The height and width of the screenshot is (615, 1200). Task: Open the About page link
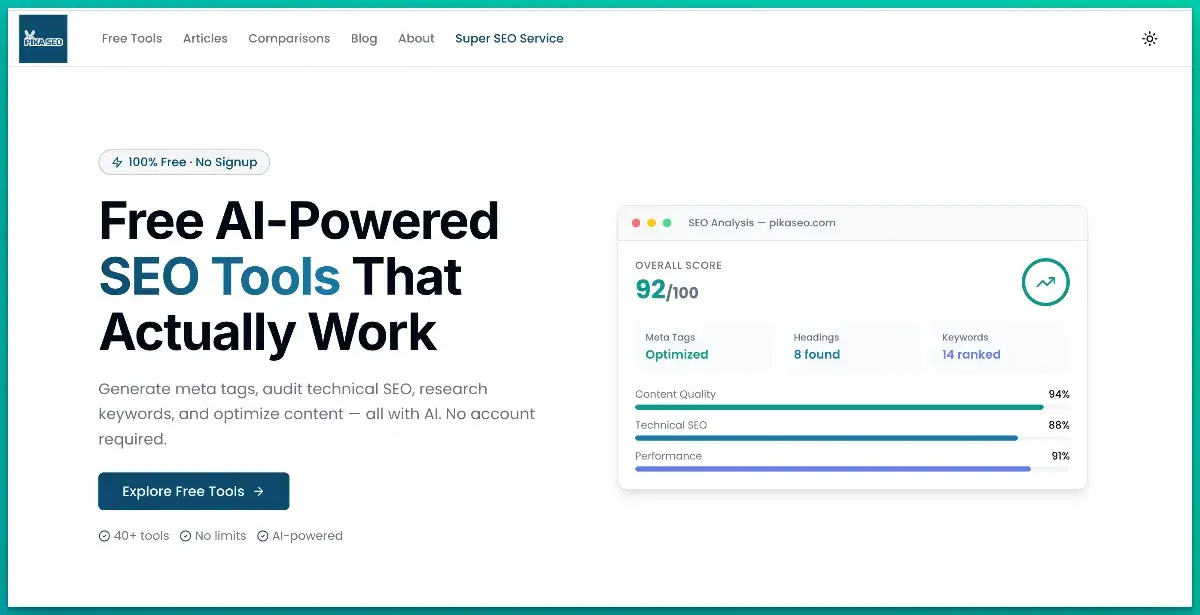(x=416, y=39)
